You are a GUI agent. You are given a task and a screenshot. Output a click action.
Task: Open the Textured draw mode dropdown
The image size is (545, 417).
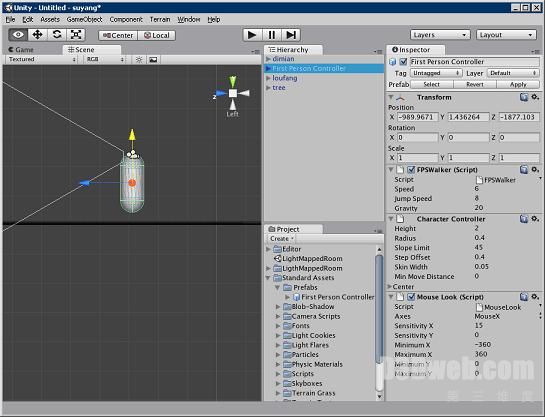click(x=41, y=59)
